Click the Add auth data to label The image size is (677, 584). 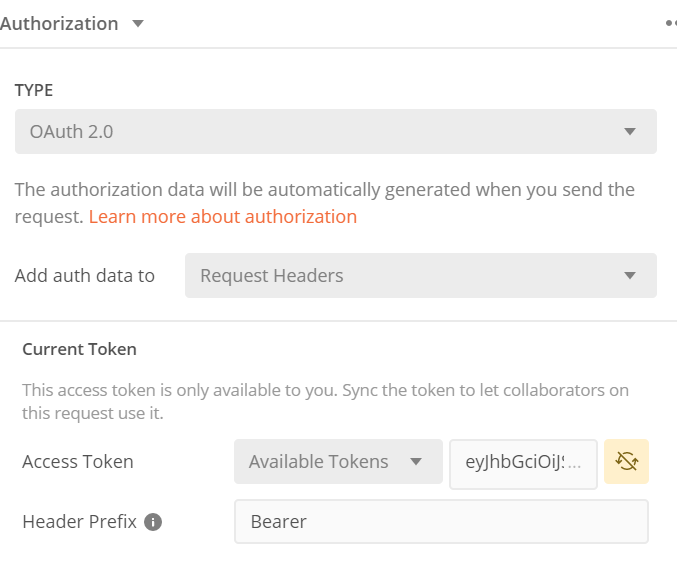[85, 275]
